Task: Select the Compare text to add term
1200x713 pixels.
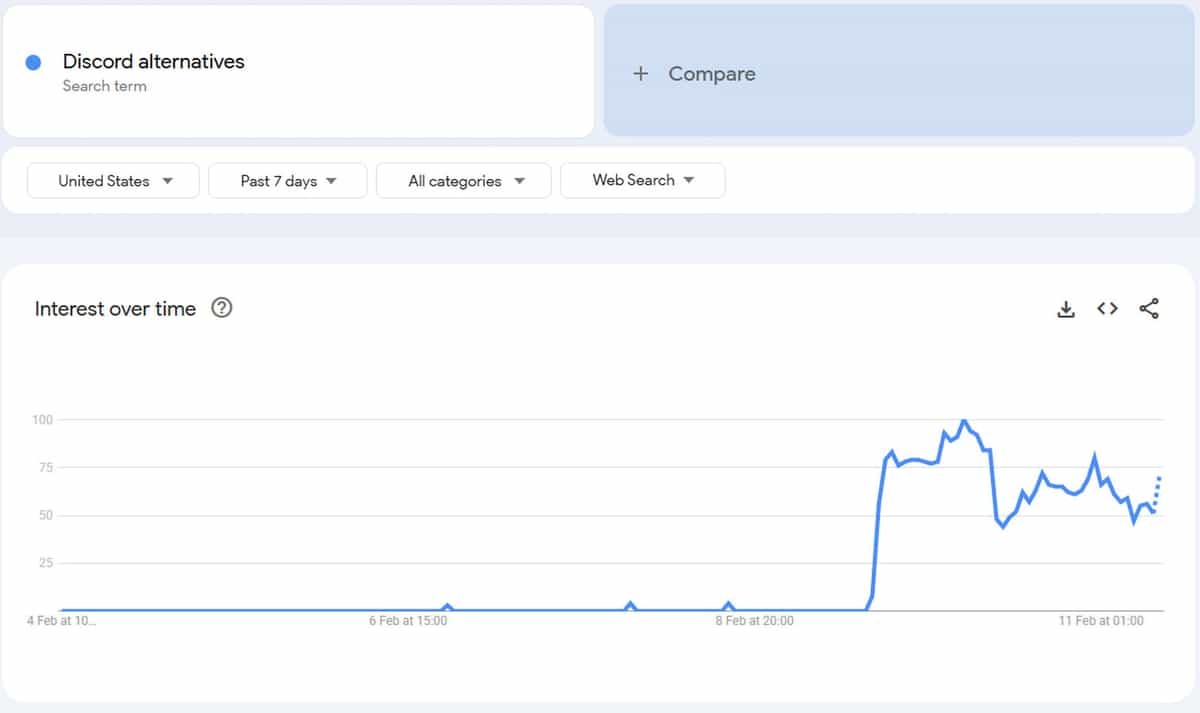Action: [x=711, y=74]
